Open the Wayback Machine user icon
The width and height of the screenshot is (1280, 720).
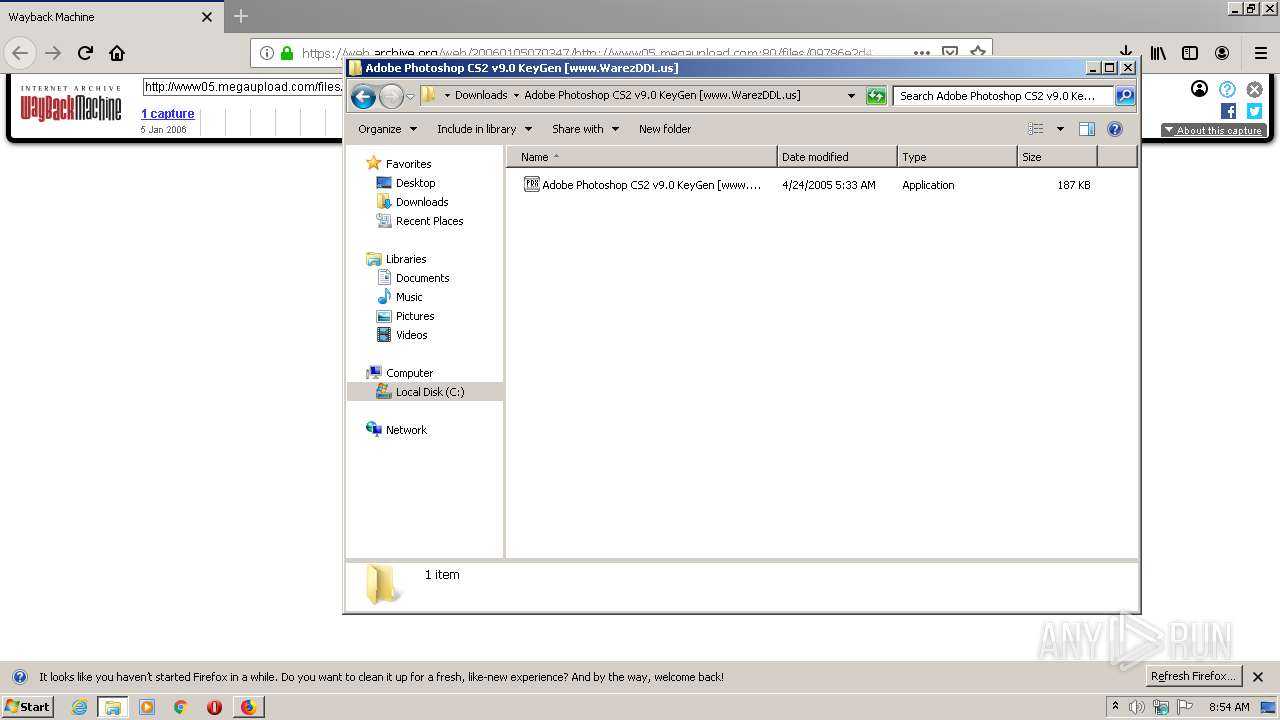pos(1200,89)
